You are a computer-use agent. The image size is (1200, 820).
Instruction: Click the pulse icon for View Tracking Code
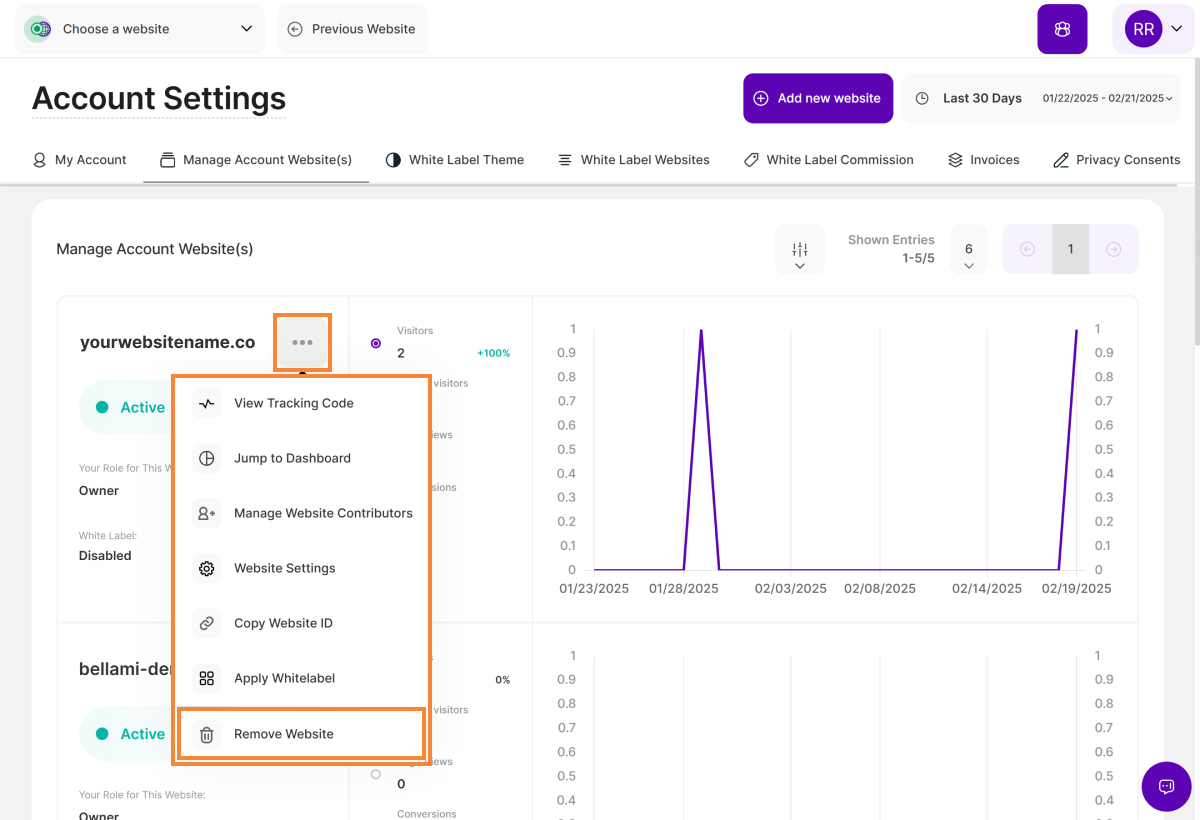(x=207, y=404)
